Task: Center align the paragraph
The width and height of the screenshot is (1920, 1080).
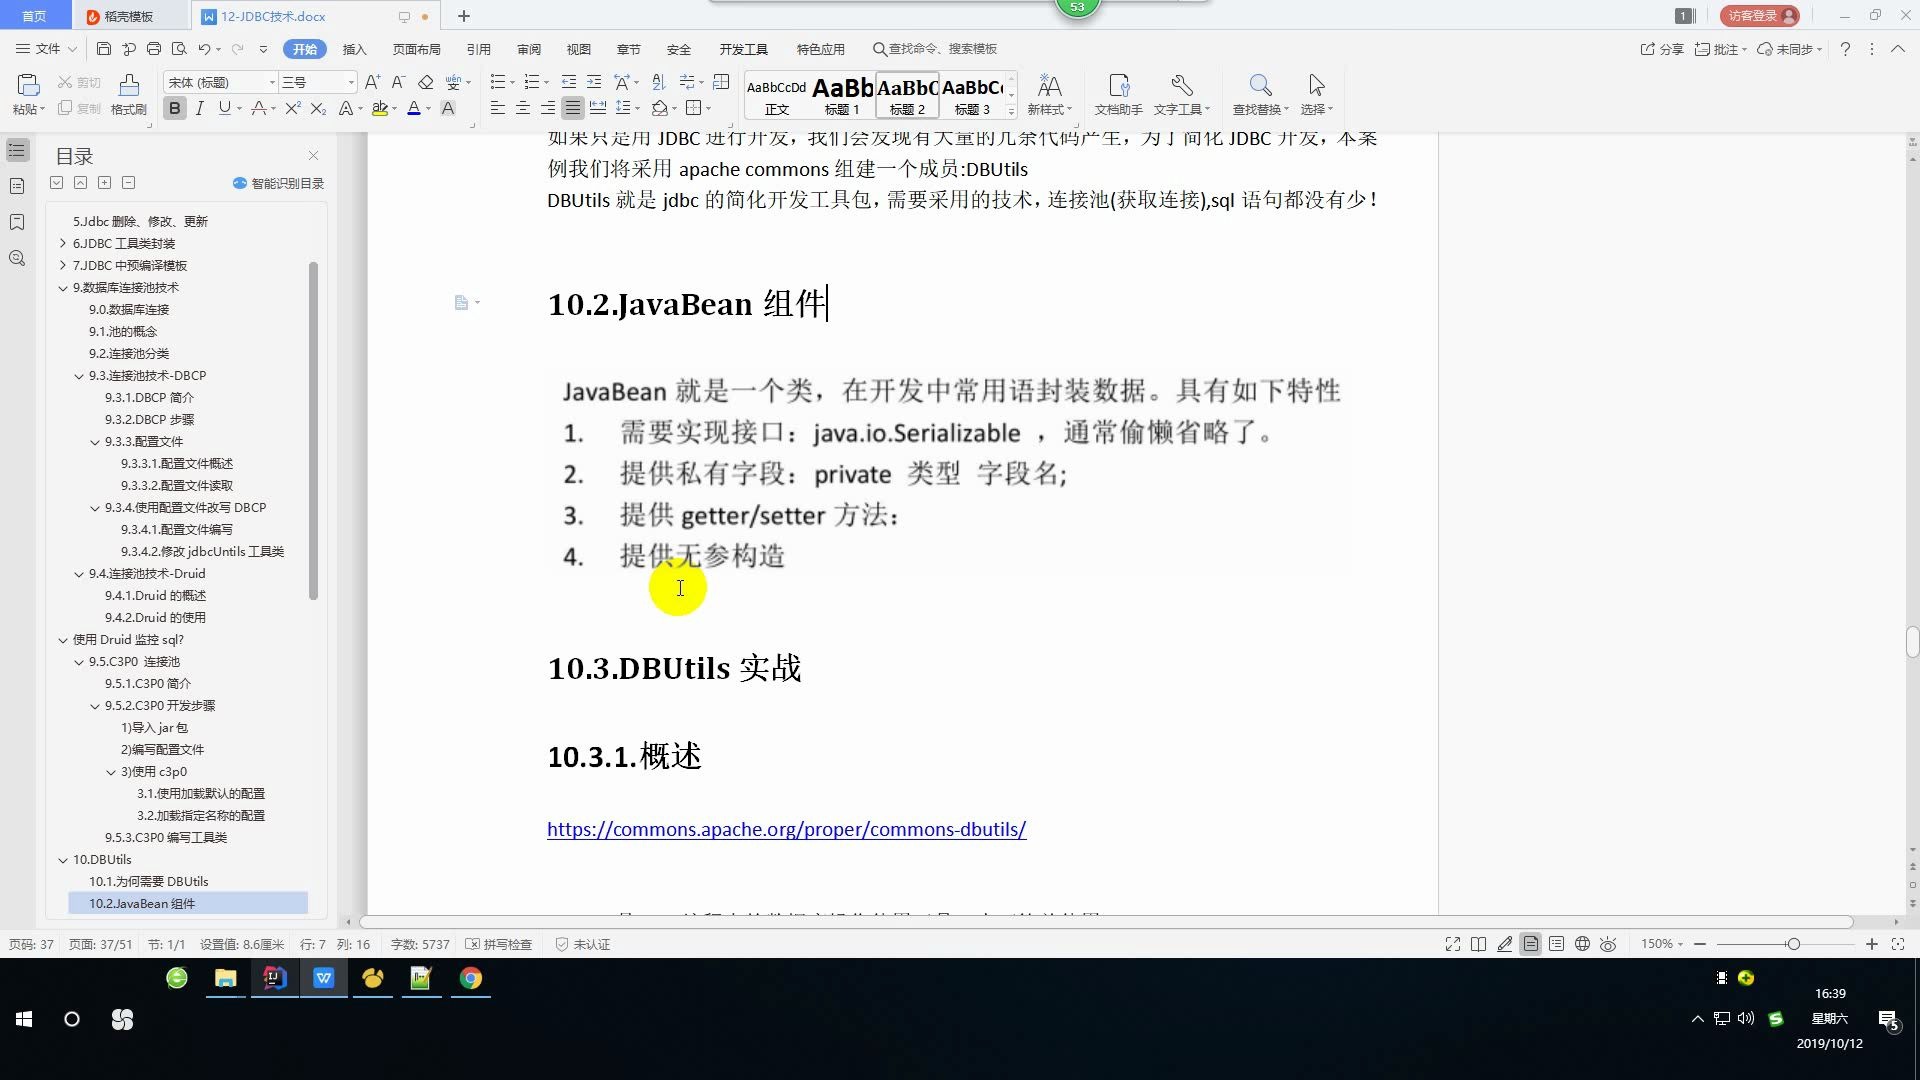Action: [523, 108]
